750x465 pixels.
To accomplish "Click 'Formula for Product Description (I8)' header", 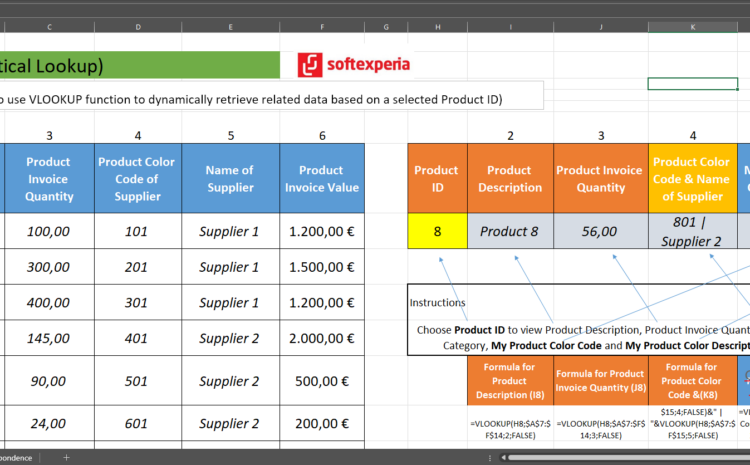I will point(510,381).
